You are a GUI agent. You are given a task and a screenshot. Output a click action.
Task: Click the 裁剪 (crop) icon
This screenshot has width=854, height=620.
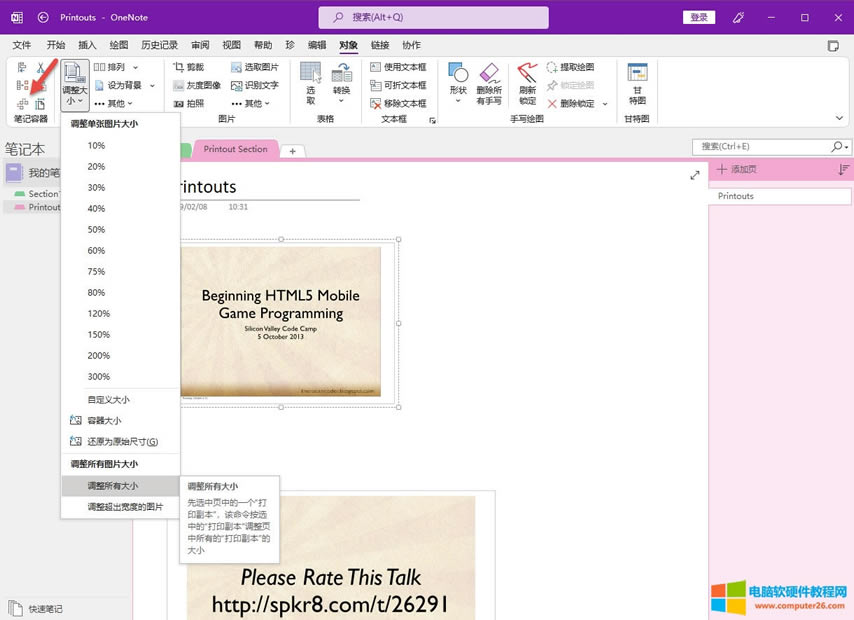(189, 67)
